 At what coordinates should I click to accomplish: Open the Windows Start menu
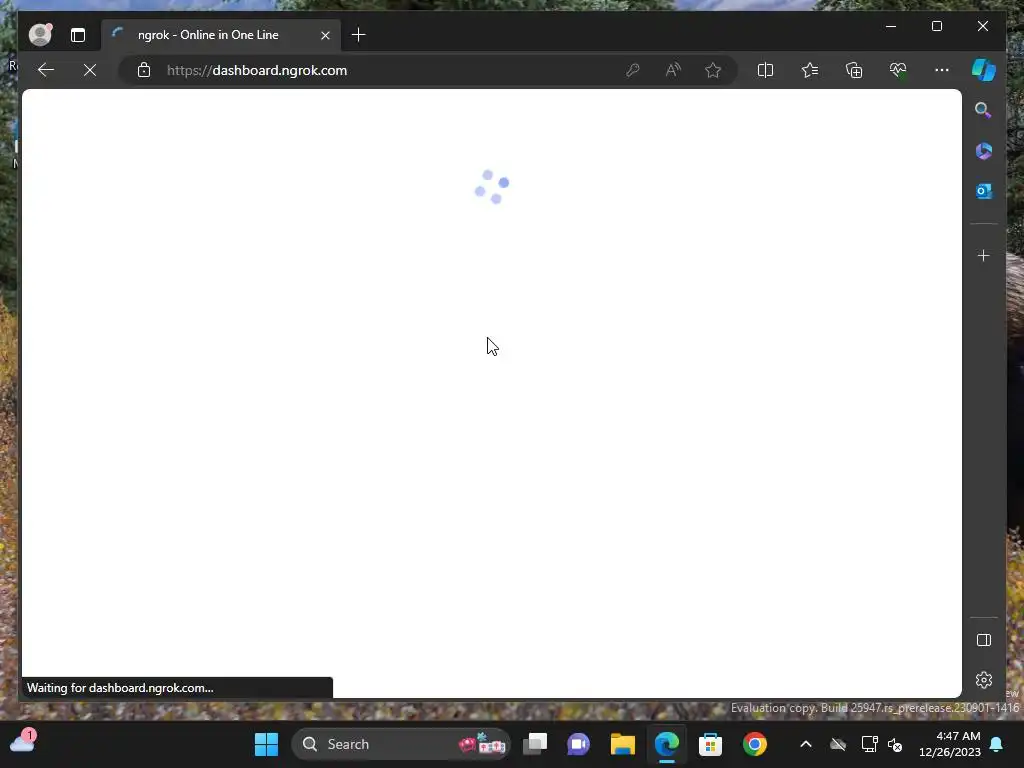(x=266, y=744)
